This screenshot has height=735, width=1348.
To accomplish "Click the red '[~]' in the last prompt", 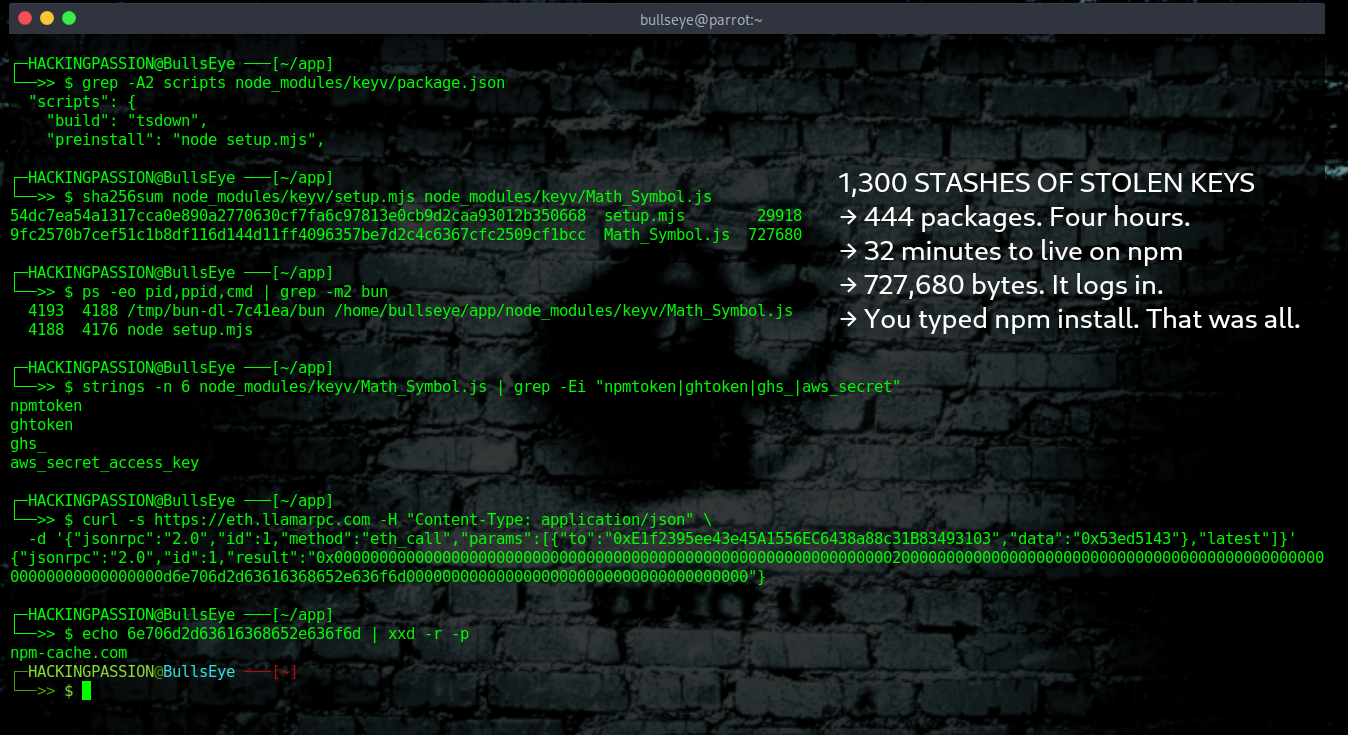I will coord(285,671).
